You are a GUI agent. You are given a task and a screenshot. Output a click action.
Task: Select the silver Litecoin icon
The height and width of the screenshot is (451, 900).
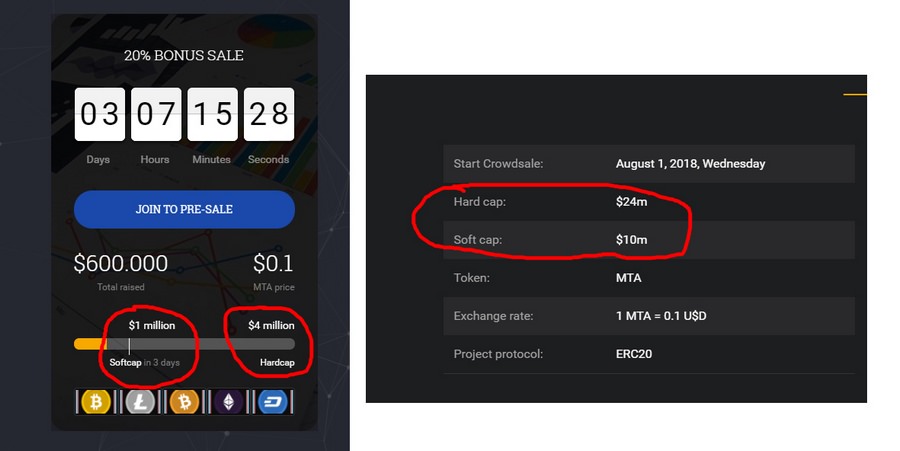[x=140, y=402]
